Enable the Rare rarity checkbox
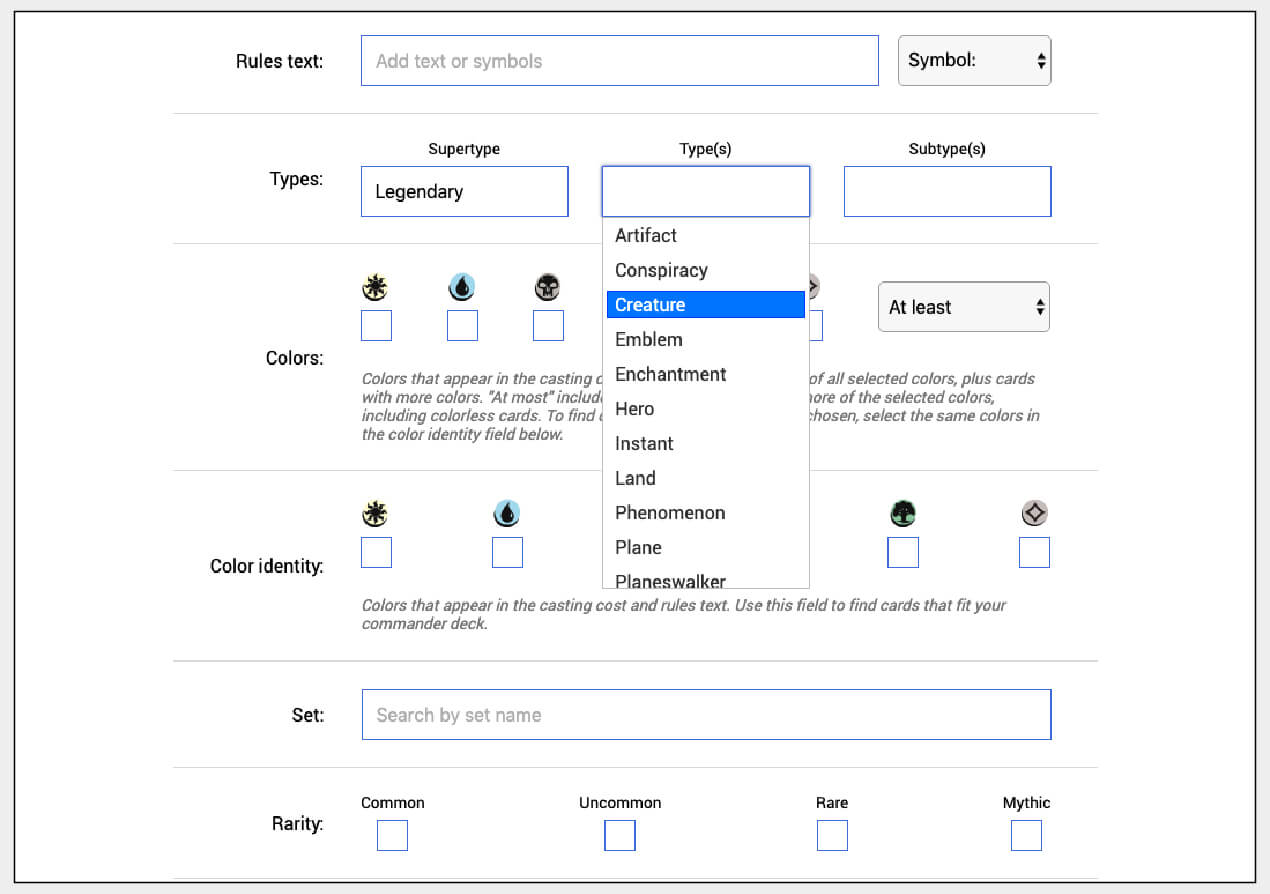The height and width of the screenshot is (894, 1270). [832, 835]
